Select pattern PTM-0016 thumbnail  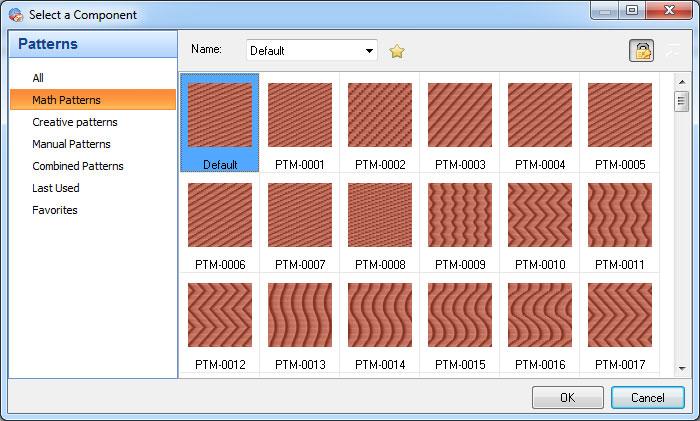pyautogui.click(x=540, y=315)
